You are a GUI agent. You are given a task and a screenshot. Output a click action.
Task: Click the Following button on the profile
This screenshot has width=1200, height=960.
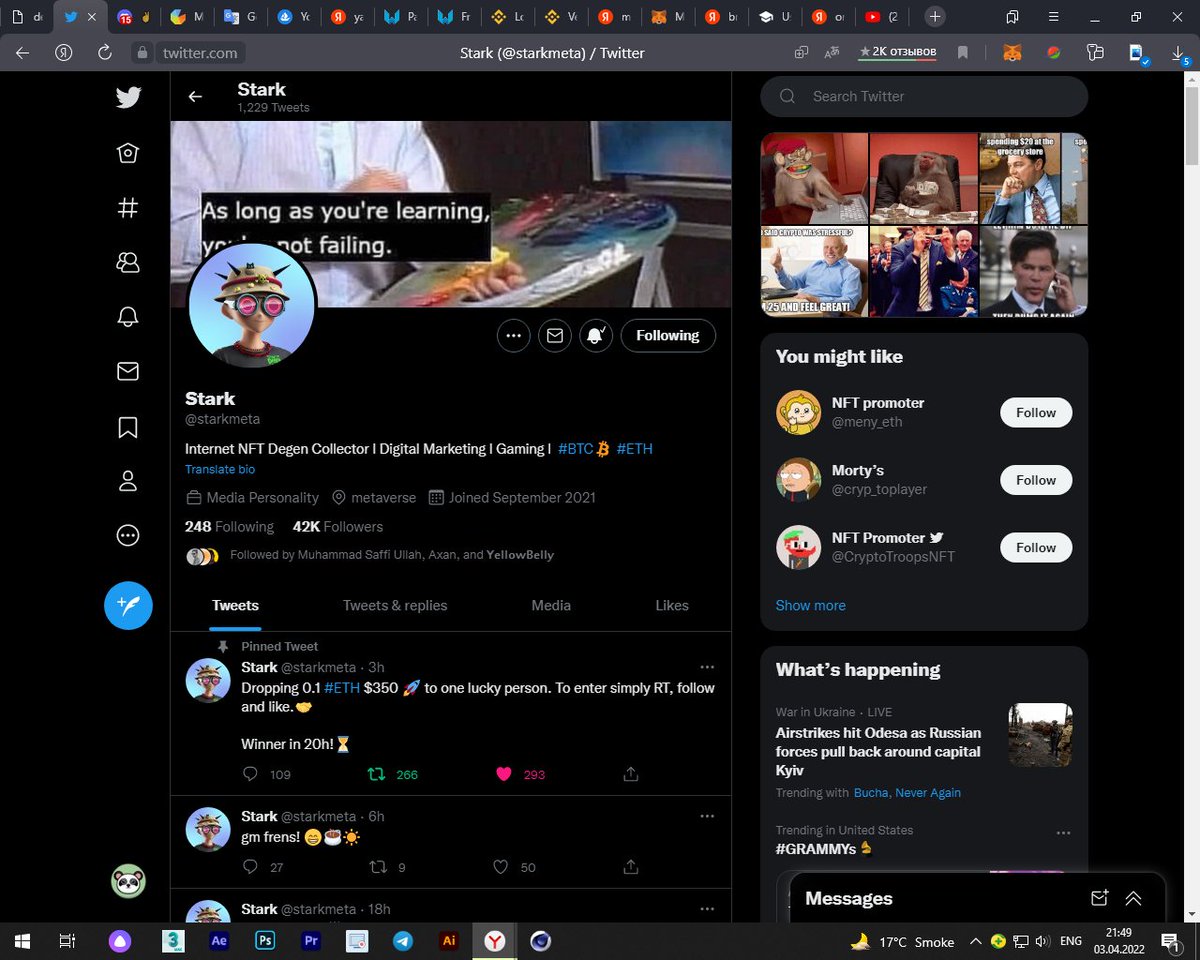click(668, 336)
